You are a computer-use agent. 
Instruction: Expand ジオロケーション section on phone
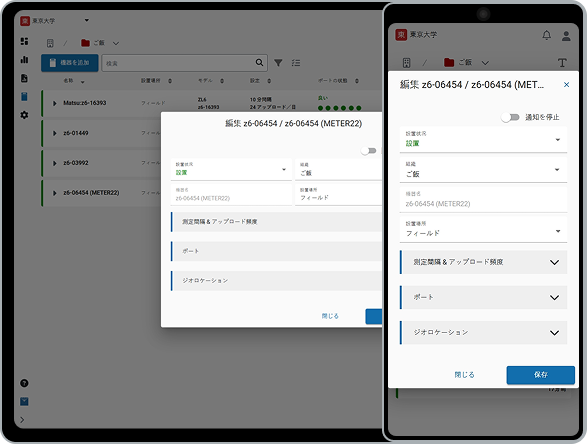click(x=483, y=332)
